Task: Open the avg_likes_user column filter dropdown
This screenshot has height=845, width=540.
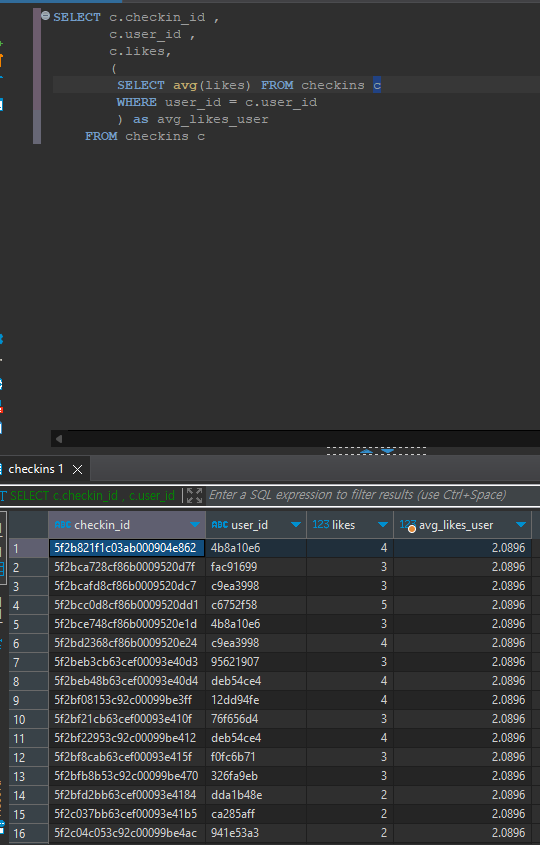Action: [x=521, y=525]
